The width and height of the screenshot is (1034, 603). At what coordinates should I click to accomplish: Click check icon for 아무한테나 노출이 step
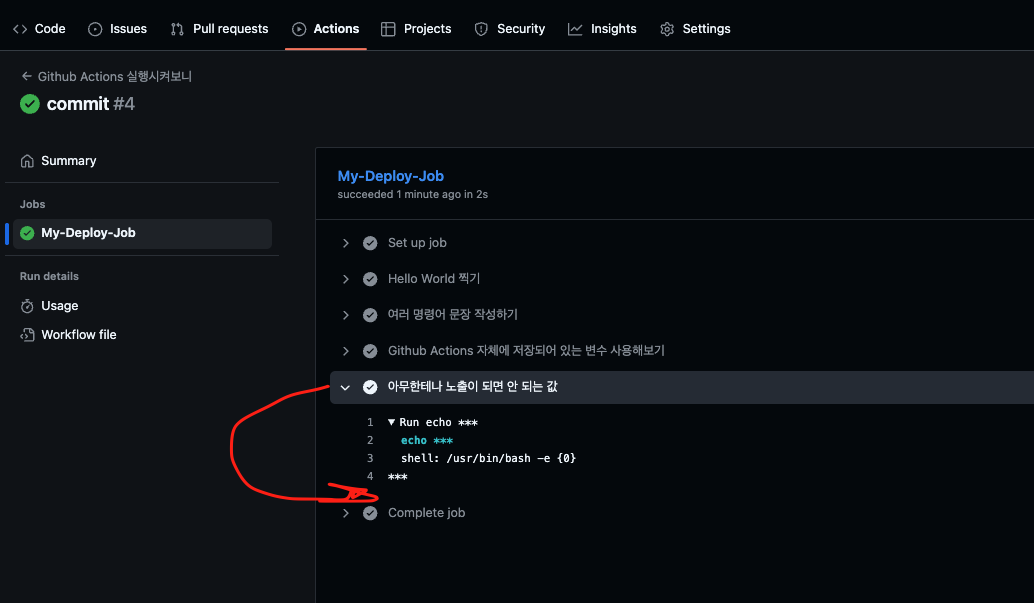(370, 387)
